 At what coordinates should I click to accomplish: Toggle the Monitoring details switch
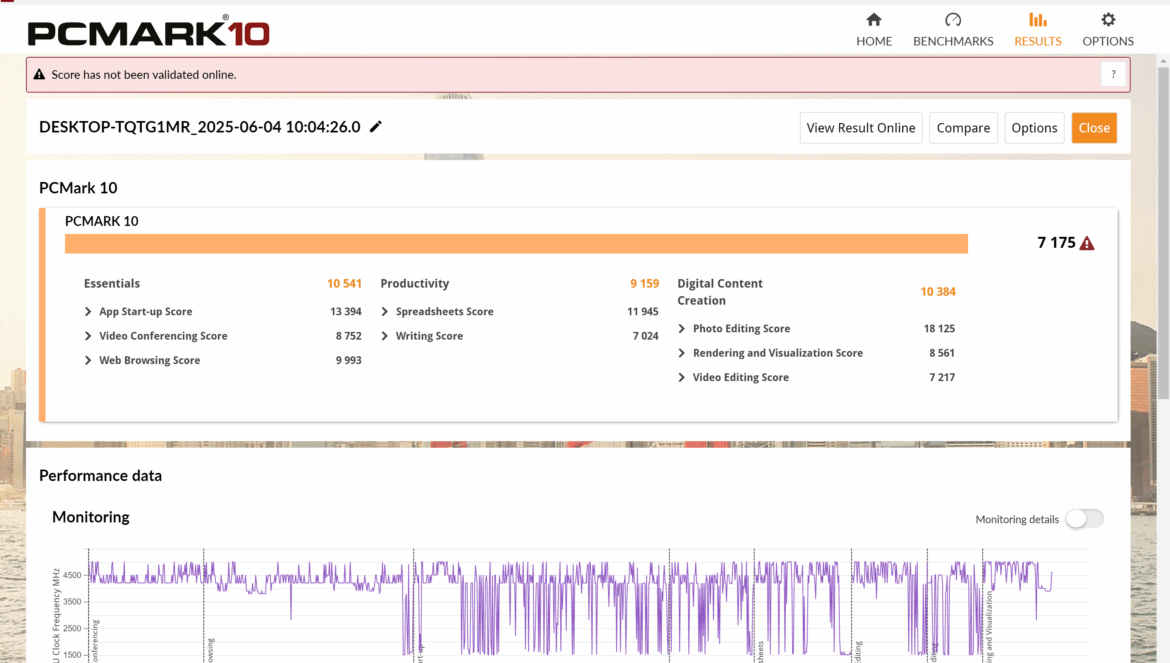[x=1084, y=519]
